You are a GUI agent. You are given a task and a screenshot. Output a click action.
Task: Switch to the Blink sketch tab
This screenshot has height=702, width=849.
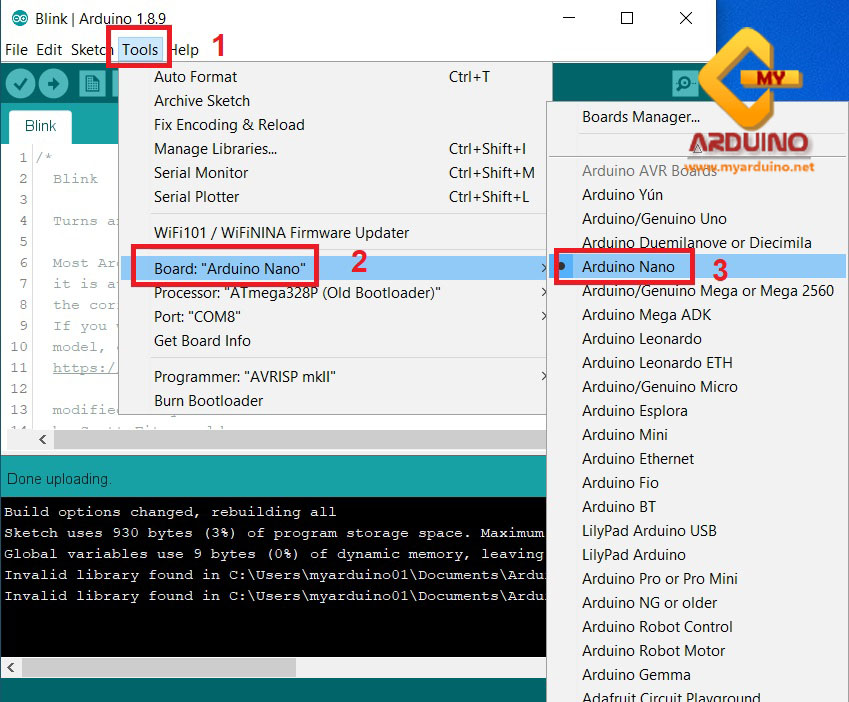[39, 126]
